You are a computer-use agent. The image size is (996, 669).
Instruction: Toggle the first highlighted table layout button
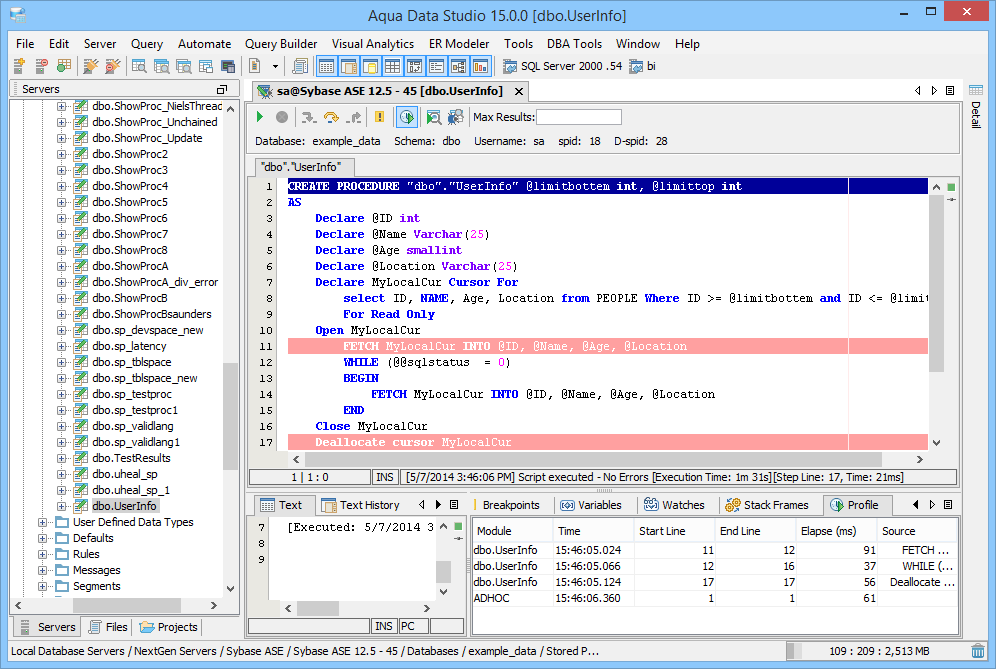click(326, 66)
